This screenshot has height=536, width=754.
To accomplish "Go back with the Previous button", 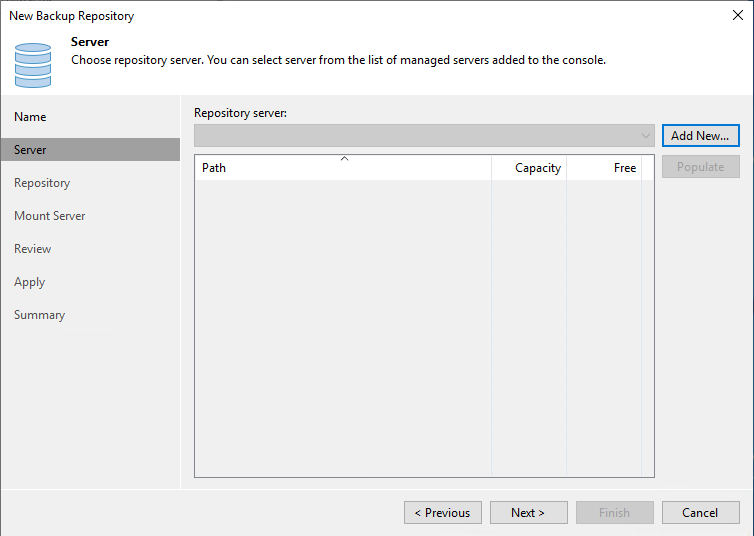I will pyautogui.click(x=443, y=513).
